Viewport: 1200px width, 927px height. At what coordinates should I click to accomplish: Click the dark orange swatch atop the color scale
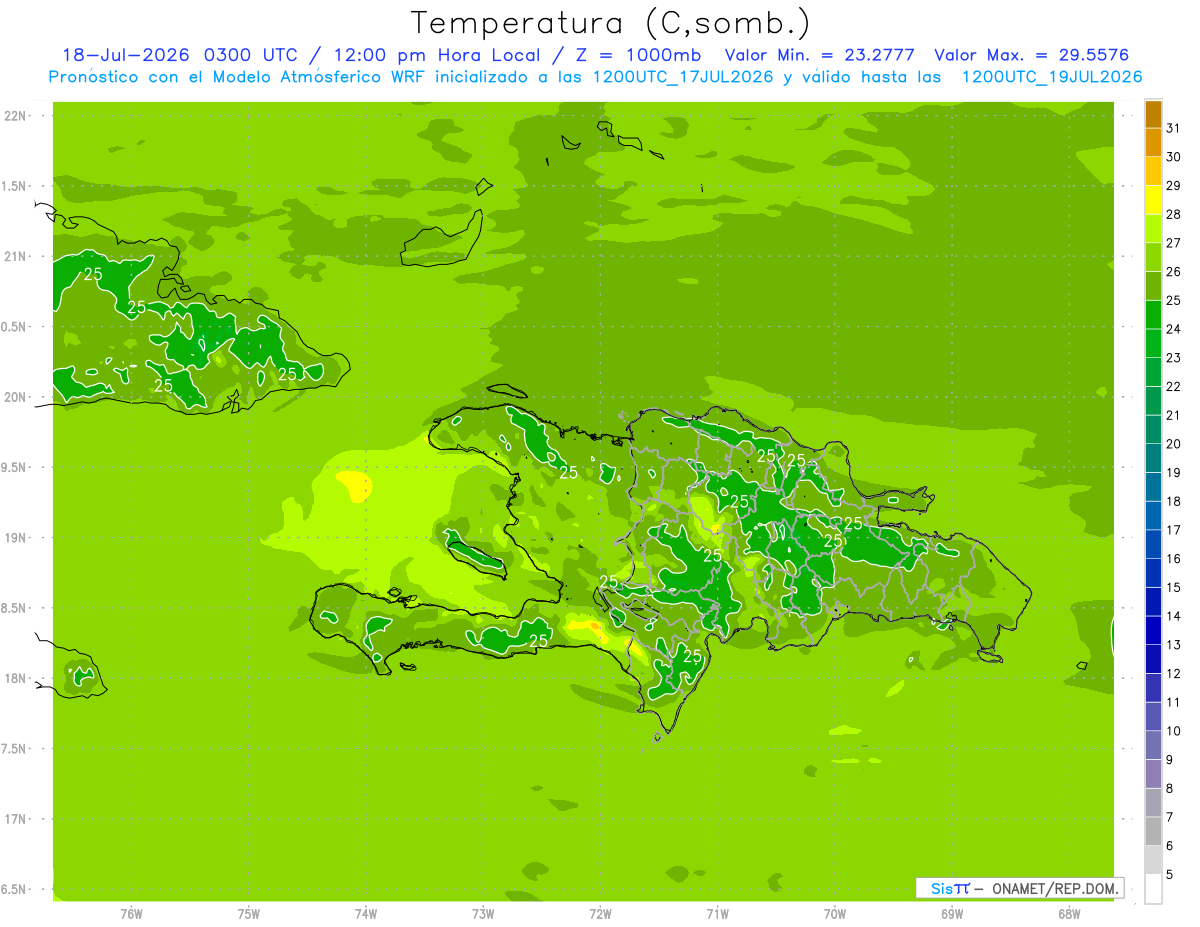[1153, 114]
